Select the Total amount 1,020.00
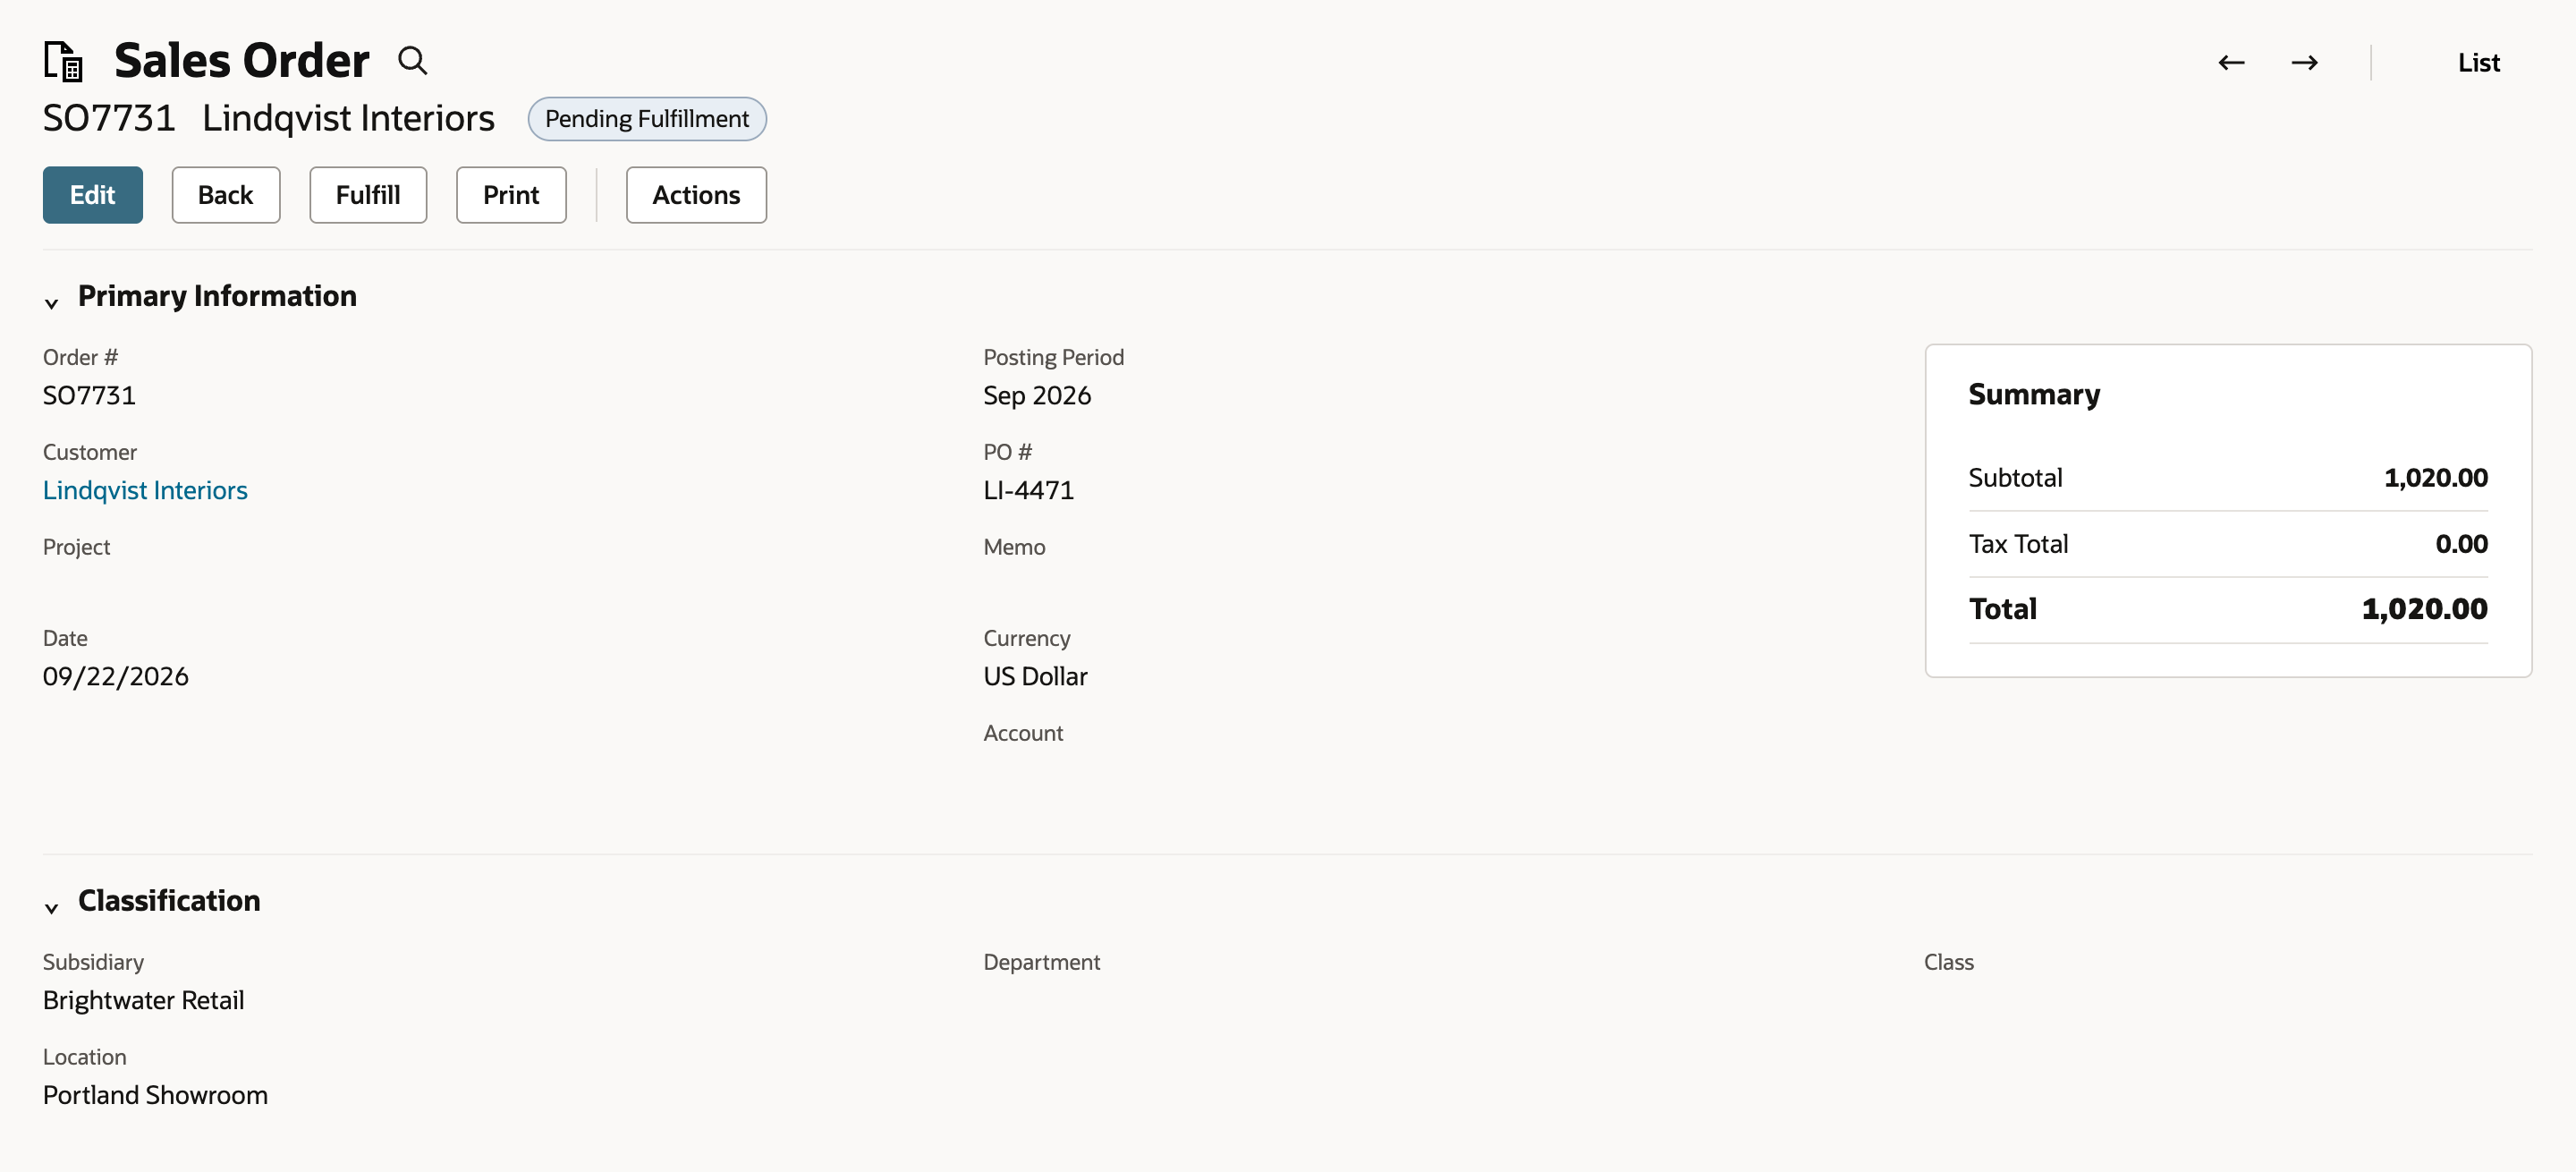Viewport: 2576px width, 1172px height. point(2424,609)
